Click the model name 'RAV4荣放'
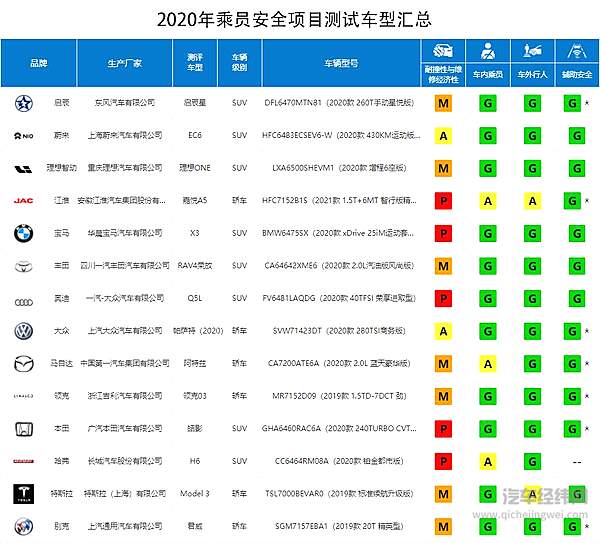This screenshot has width=600, height=543. tap(195, 265)
